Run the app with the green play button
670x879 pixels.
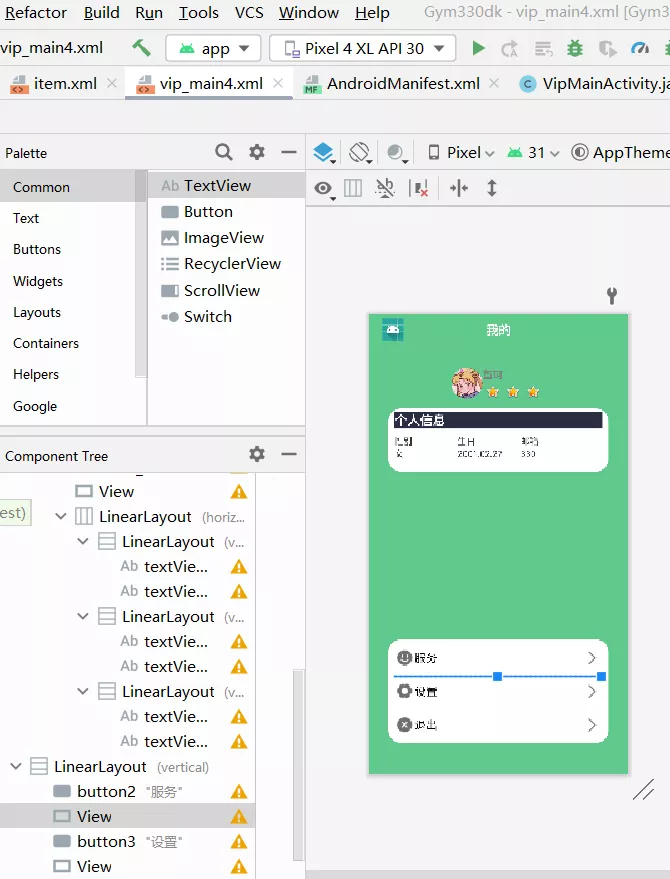coord(478,49)
